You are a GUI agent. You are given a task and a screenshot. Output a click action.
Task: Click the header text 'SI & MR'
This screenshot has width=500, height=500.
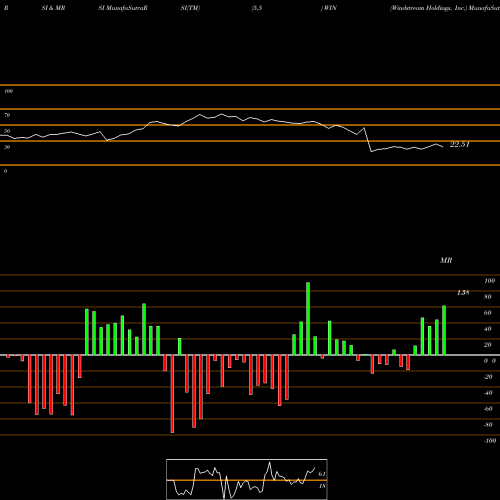coord(53,8)
